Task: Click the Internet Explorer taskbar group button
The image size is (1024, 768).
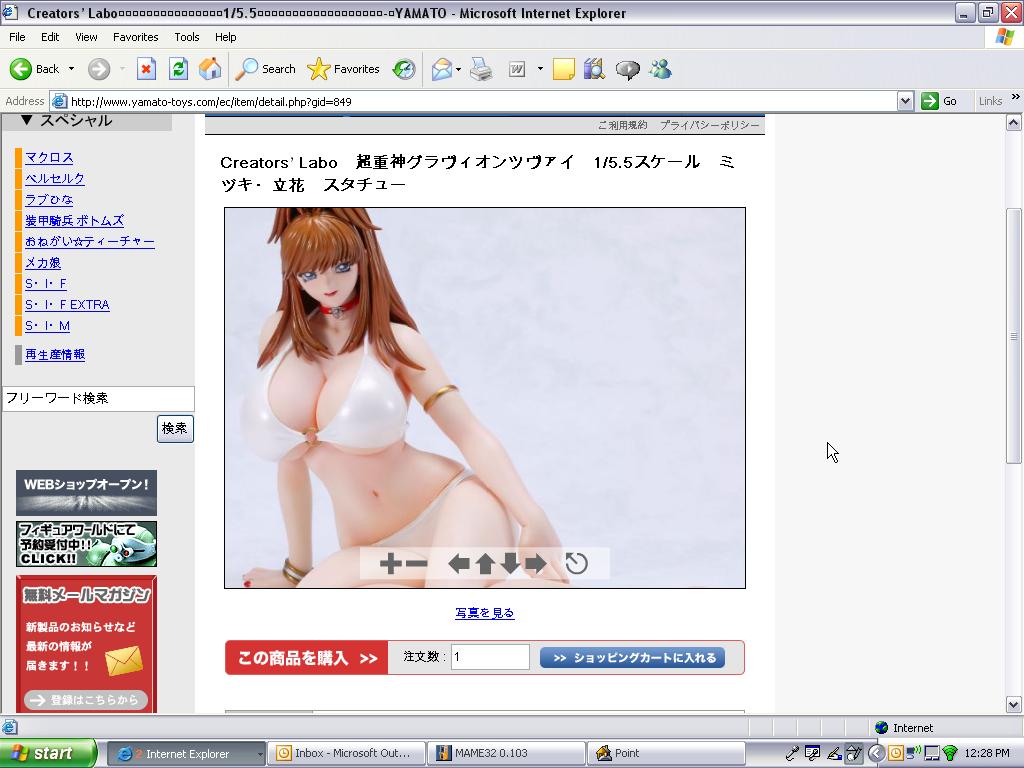Action: [187, 754]
